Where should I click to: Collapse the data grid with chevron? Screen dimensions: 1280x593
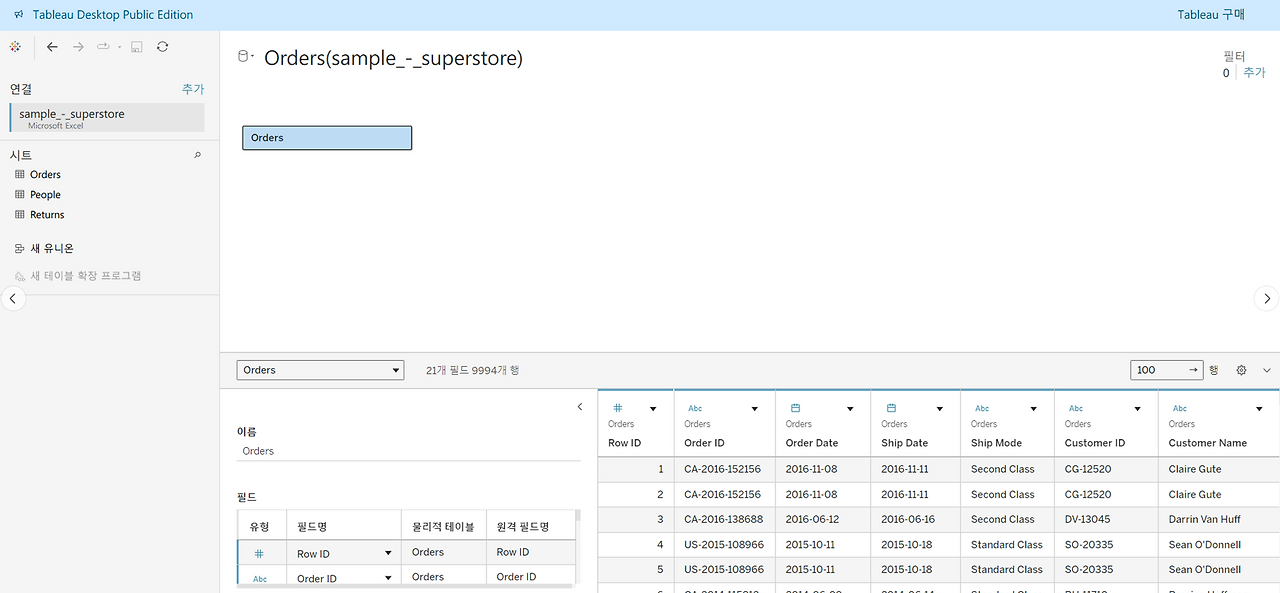(x=1267, y=370)
